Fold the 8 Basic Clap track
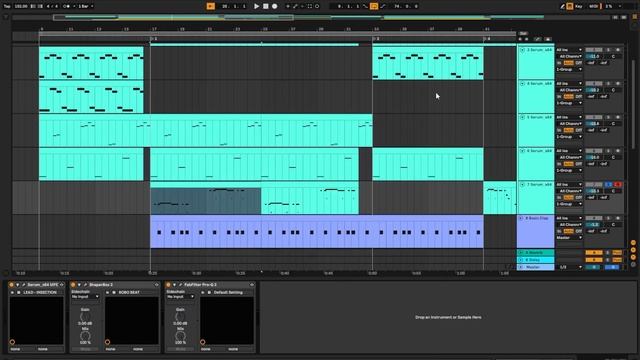 point(521,218)
